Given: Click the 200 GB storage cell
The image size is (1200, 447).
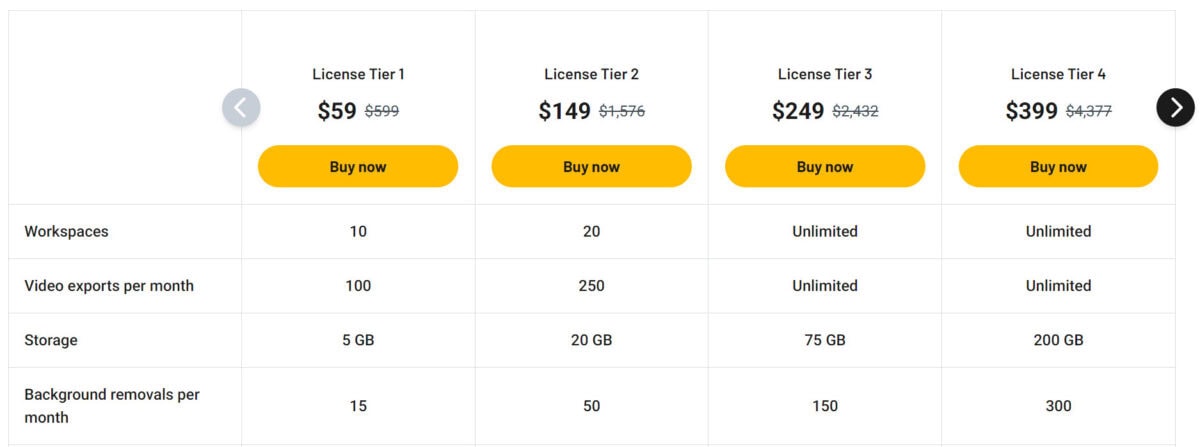Looking at the screenshot, I should pyautogui.click(x=1058, y=340).
